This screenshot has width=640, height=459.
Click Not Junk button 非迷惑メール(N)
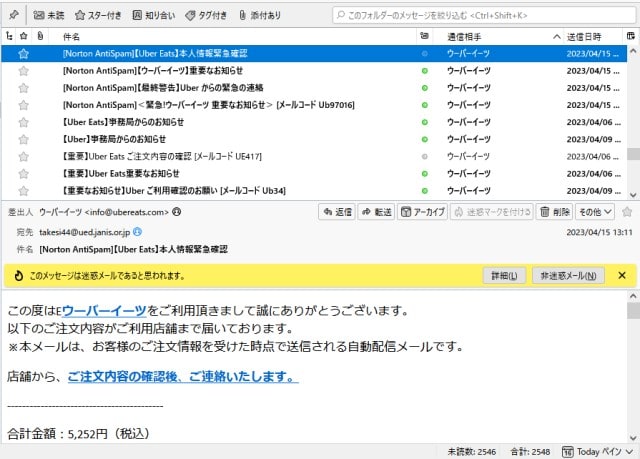coord(568,276)
